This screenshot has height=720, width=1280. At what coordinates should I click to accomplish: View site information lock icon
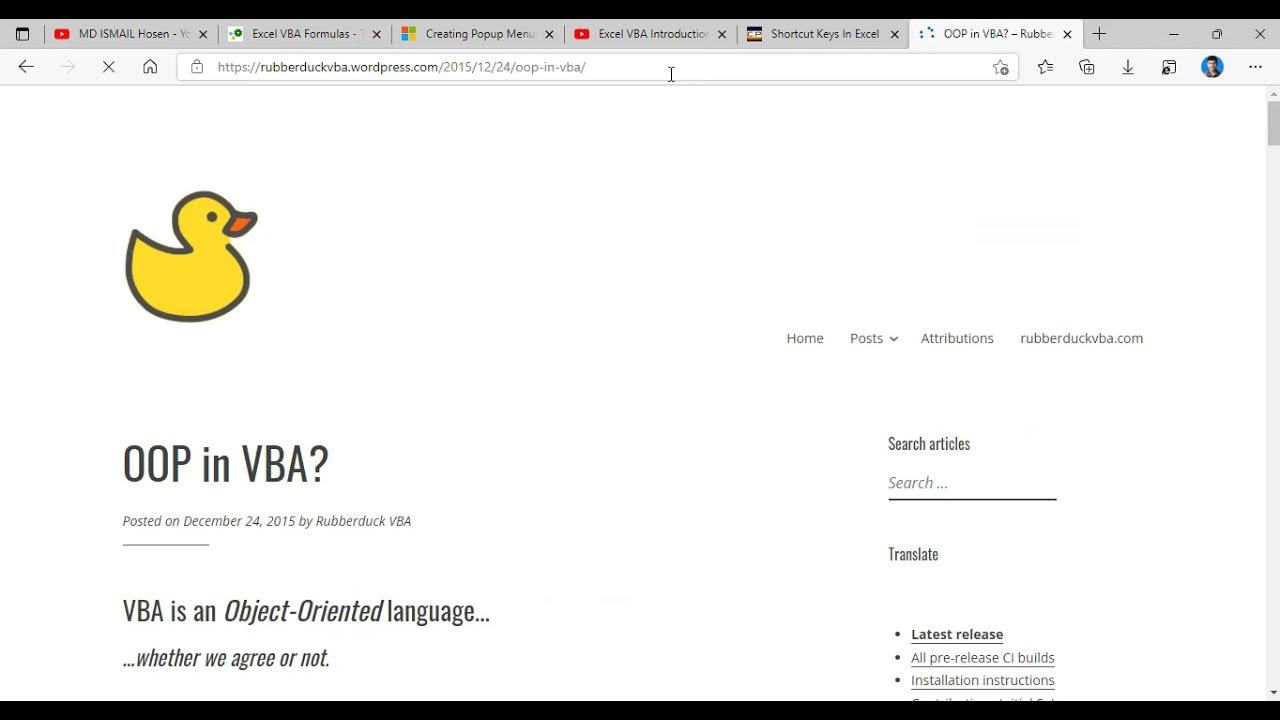197,67
